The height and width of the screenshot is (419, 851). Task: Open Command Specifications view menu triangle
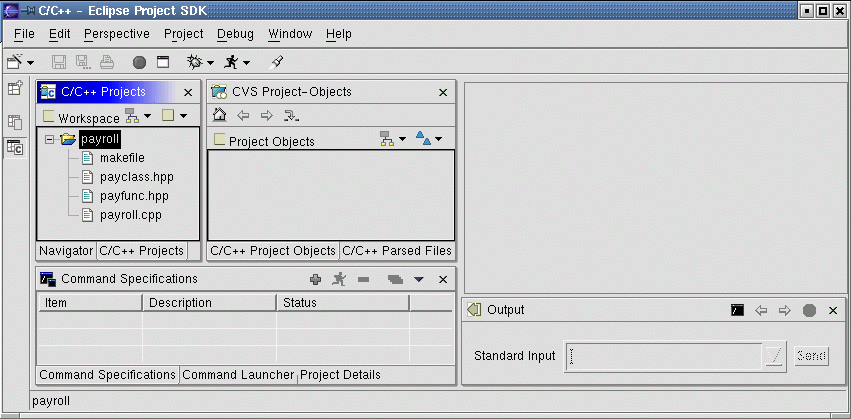click(419, 280)
